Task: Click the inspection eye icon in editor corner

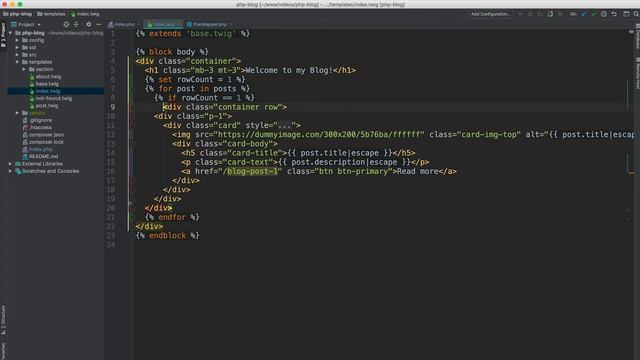Action: (631, 32)
